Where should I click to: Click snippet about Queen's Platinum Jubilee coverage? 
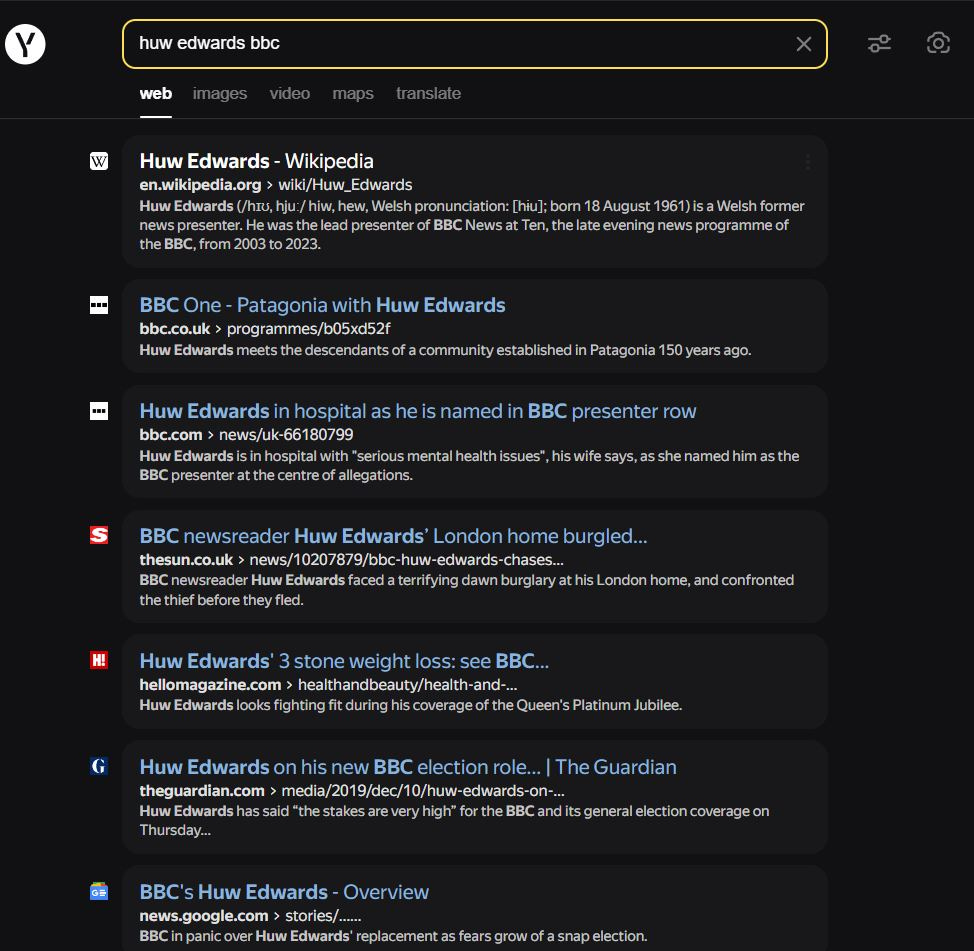point(411,705)
